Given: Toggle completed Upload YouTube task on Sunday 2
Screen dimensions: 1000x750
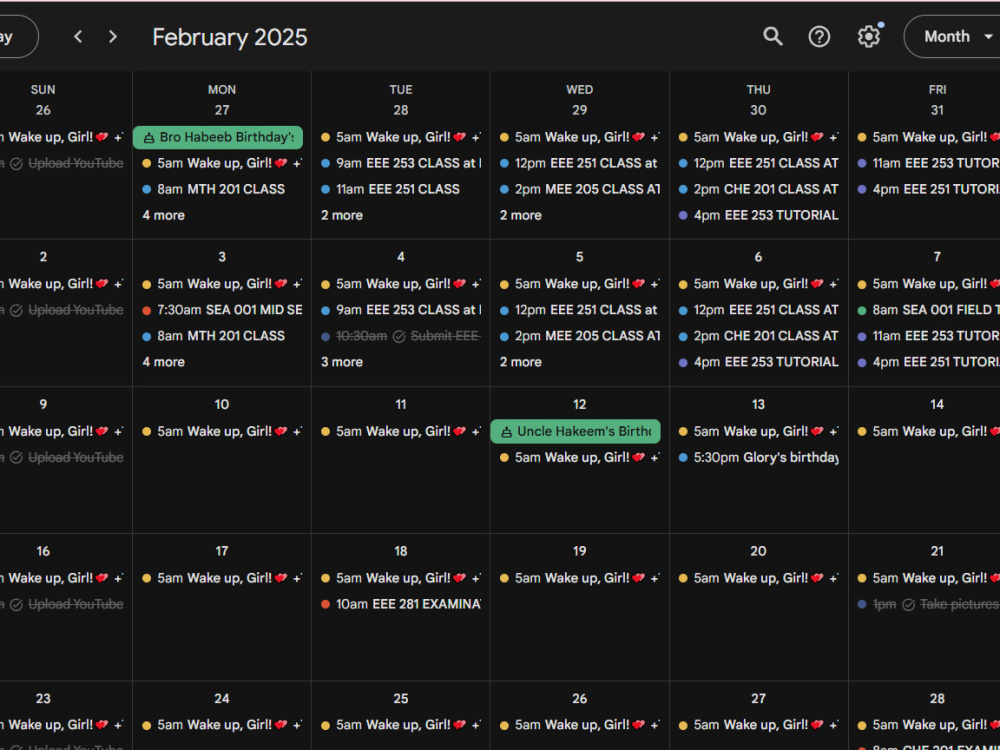Looking at the screenshot, I should coord(17,311).
